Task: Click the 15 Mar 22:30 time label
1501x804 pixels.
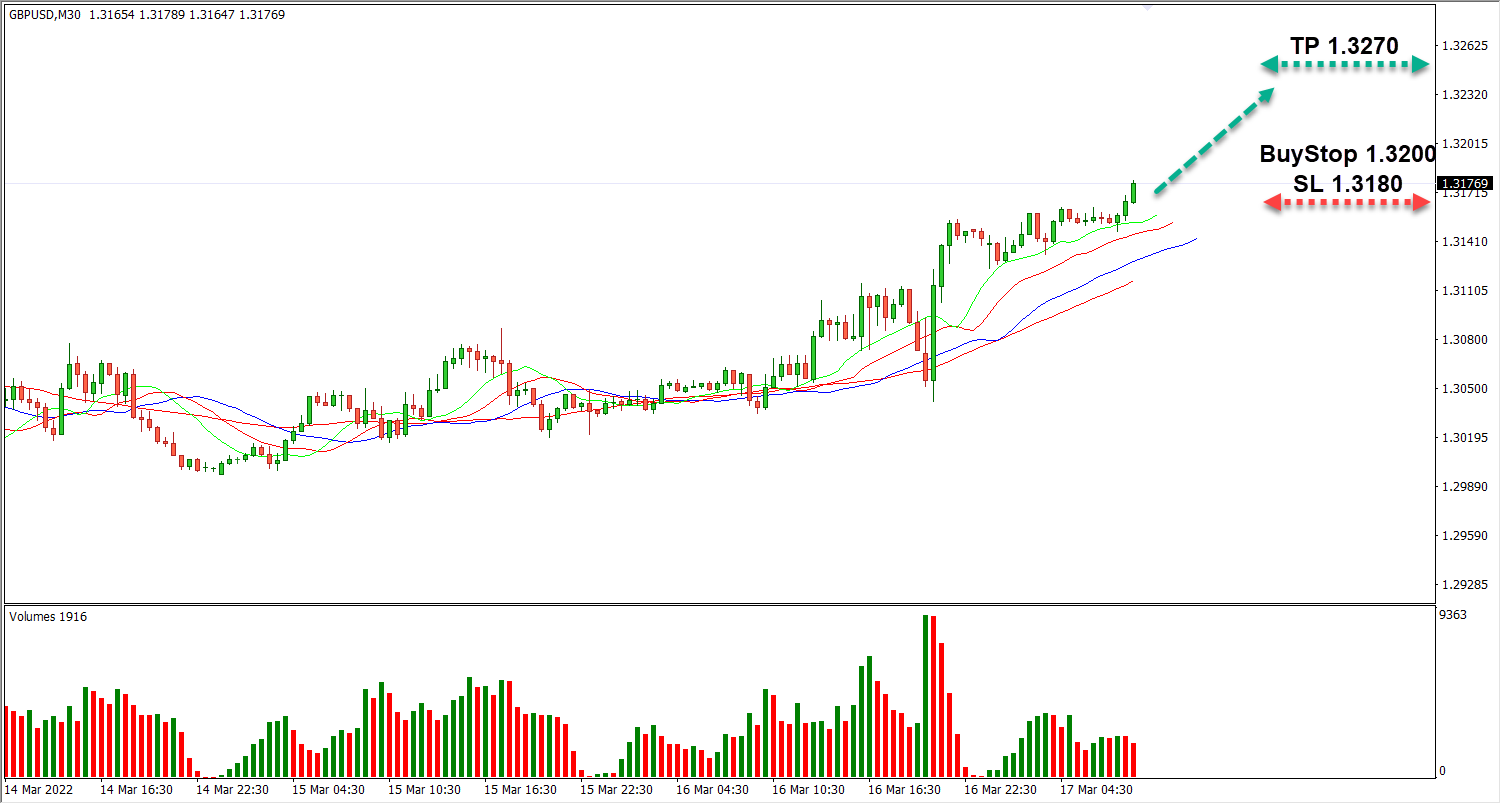Action: 616,790
